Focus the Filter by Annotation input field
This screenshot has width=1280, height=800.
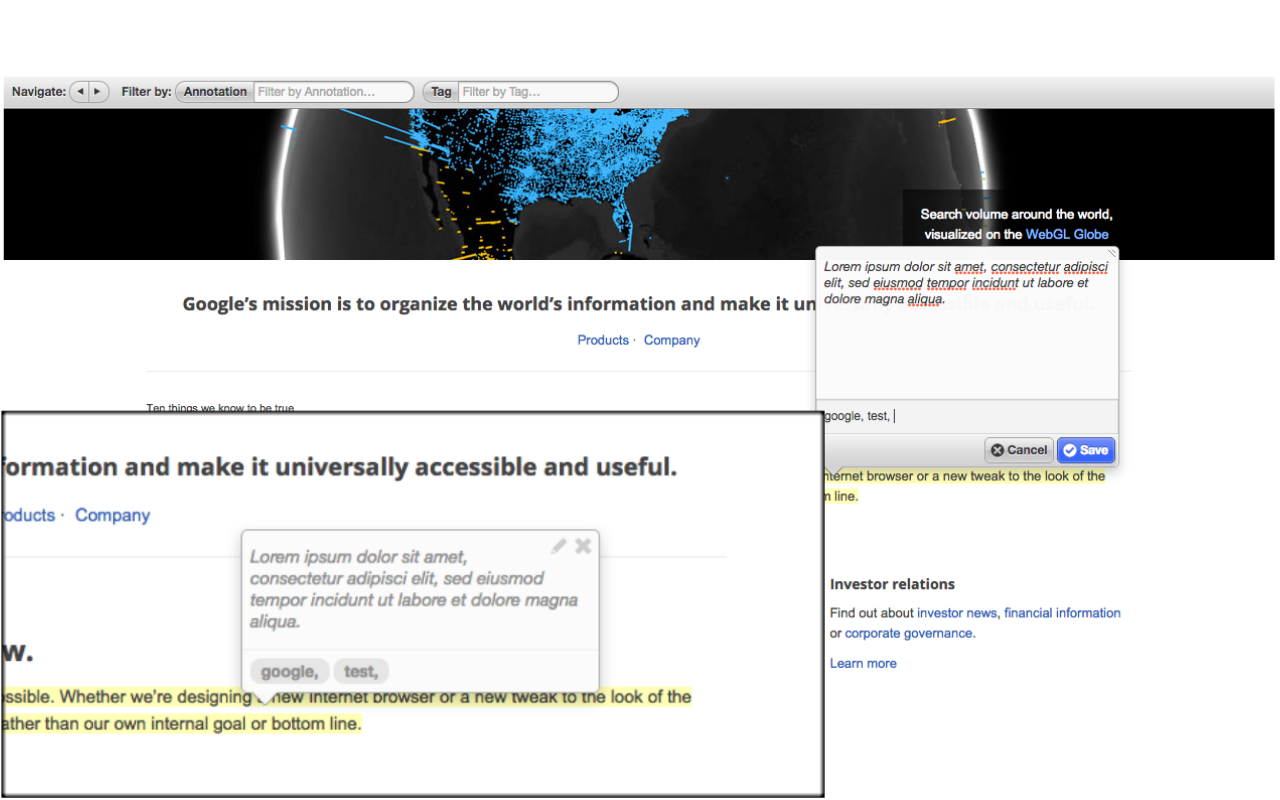click(333, 92)
